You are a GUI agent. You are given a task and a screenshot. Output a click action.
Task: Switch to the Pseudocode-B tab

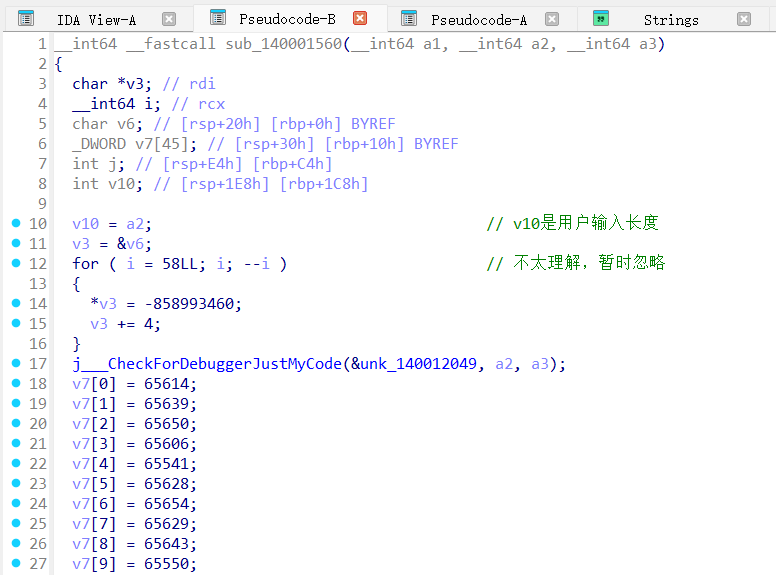click(288, 19)
